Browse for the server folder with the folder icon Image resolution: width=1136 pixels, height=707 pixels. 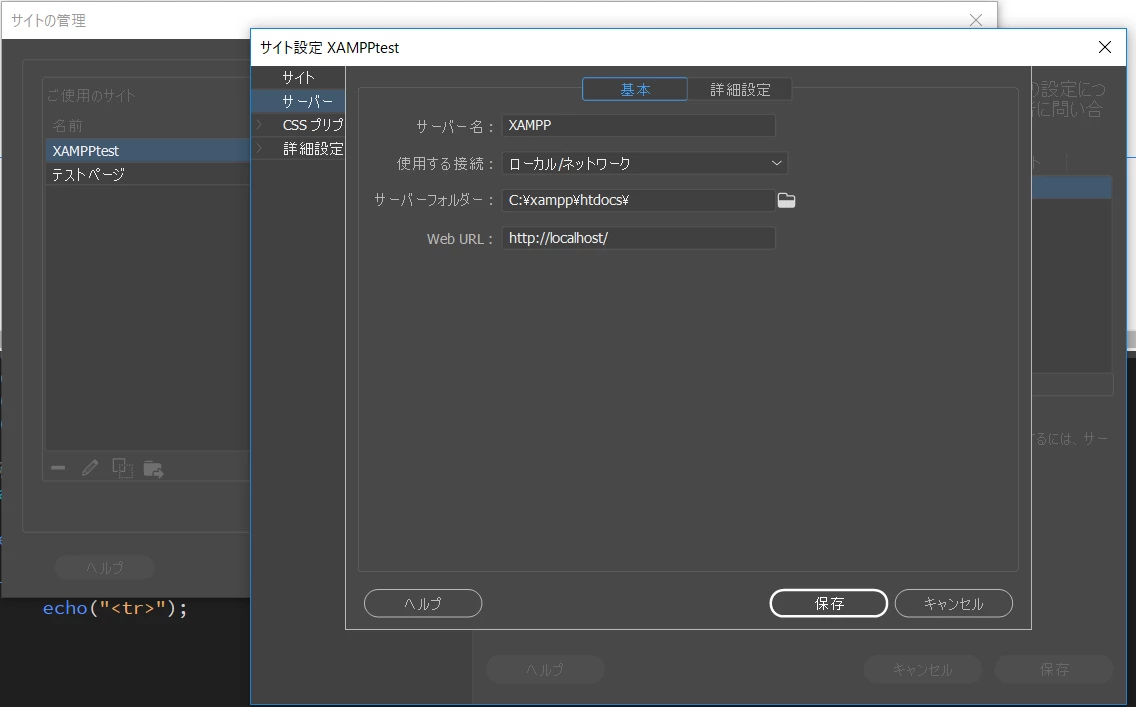pyautogui.click(x=786, y=201)
